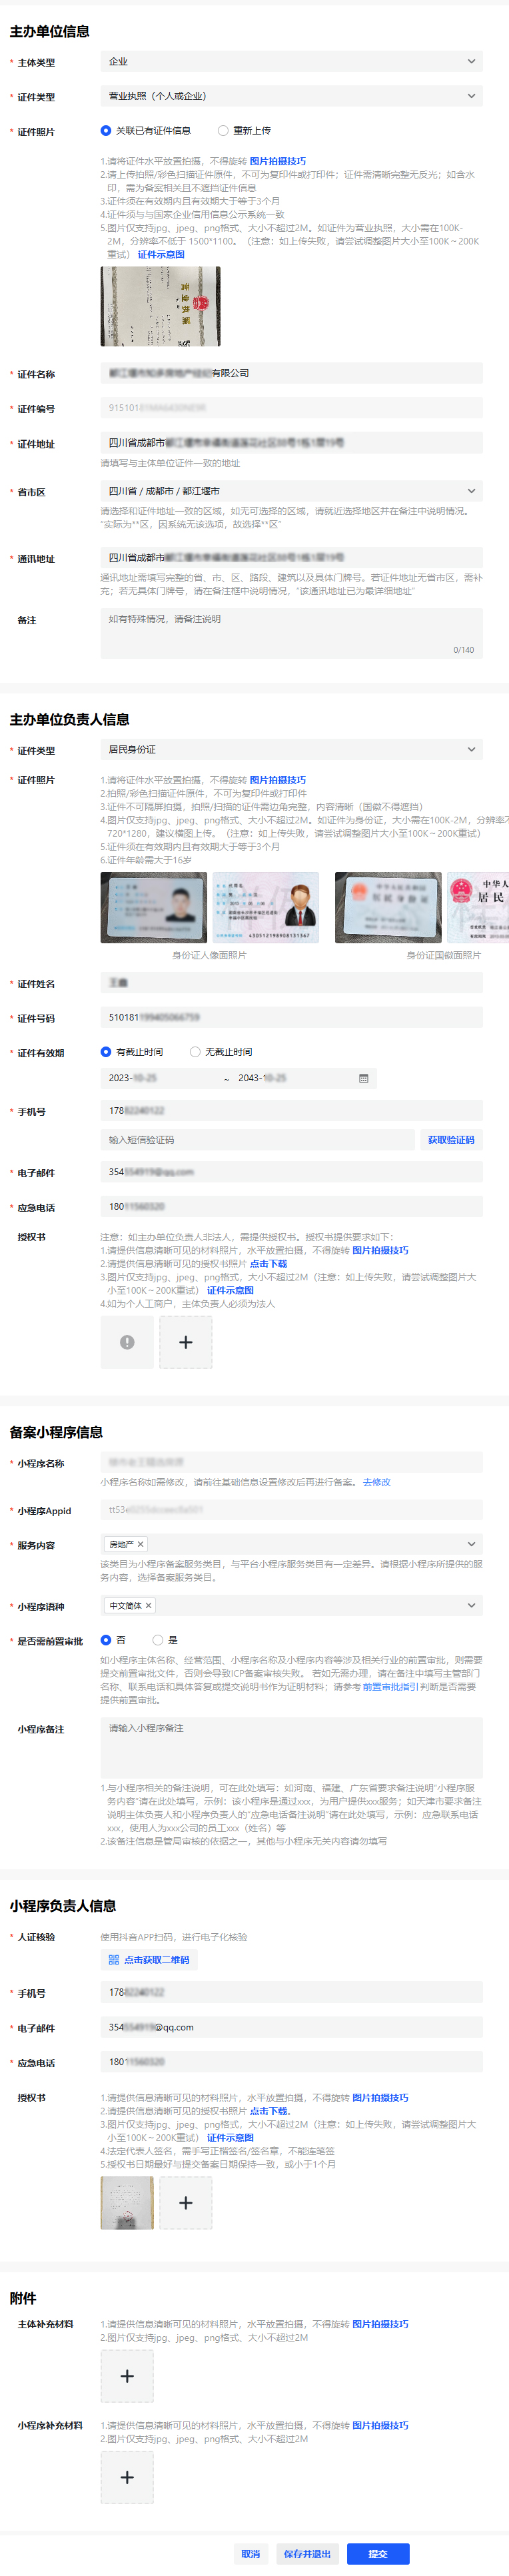This screenshot has width=509, height=2576.
Task: Click 小程序负责人 应急电话 field
Action: [x=291, y=2061]
